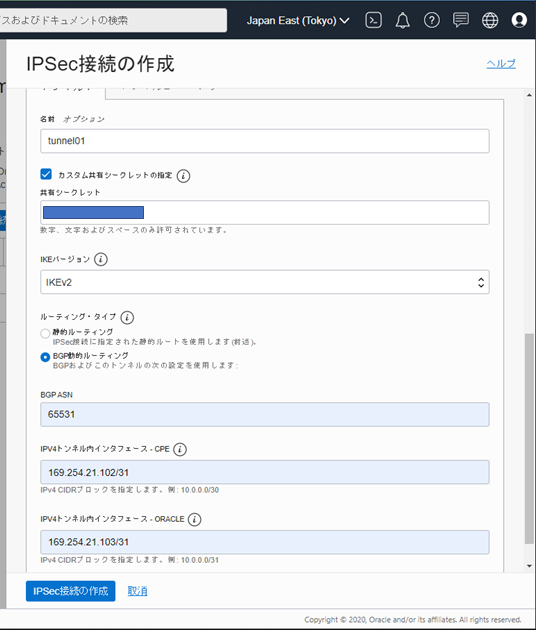Show info for IKE version
This screenshot has height=630, width=536.
coord(100,259)
